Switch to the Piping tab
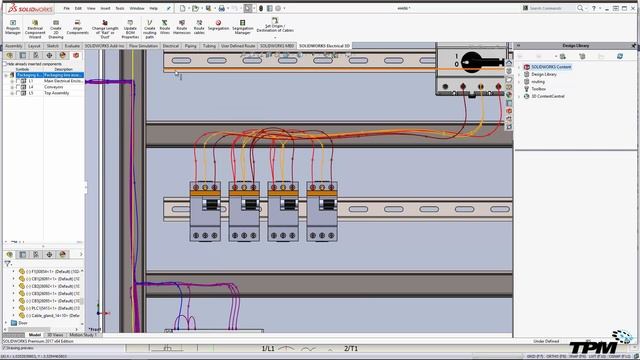The image size is (640, 360). 191,46
